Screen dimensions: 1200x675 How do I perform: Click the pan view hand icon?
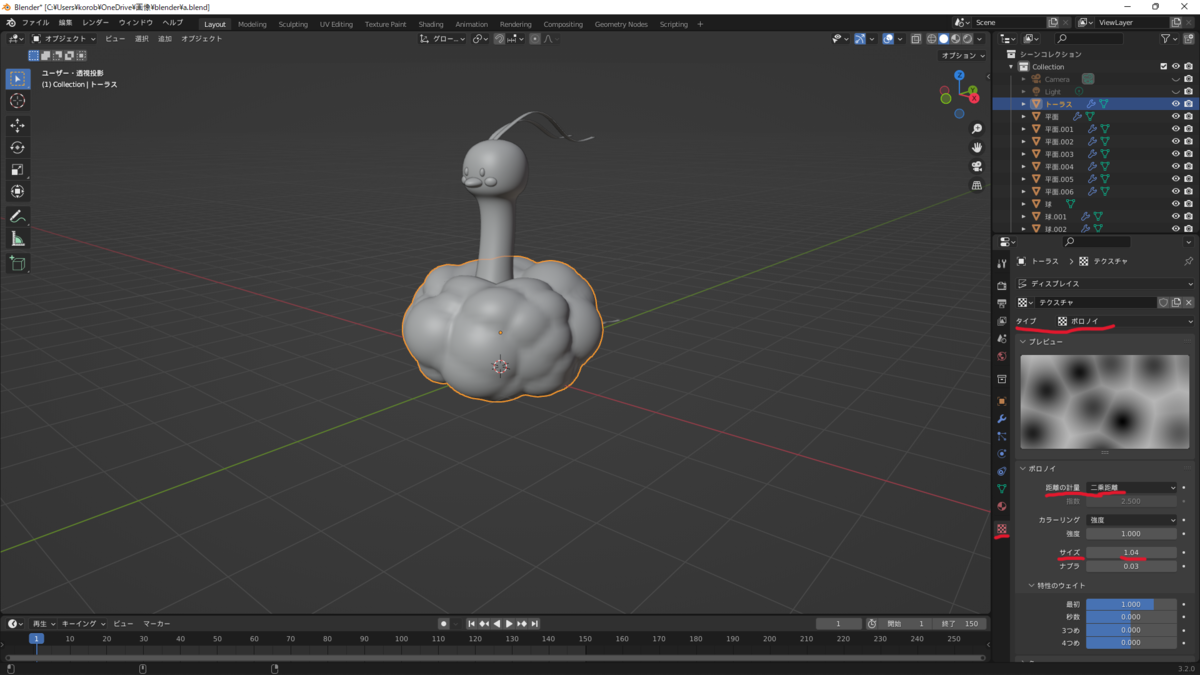[977, 147]
